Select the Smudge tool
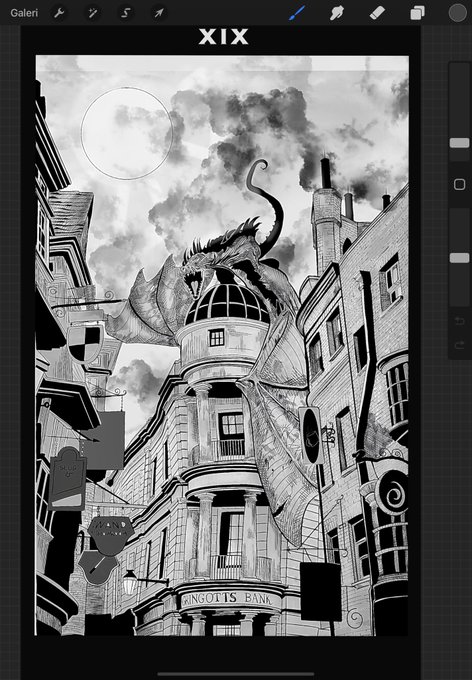Viewport: 472px width, 680px height. tap(337, 13)
